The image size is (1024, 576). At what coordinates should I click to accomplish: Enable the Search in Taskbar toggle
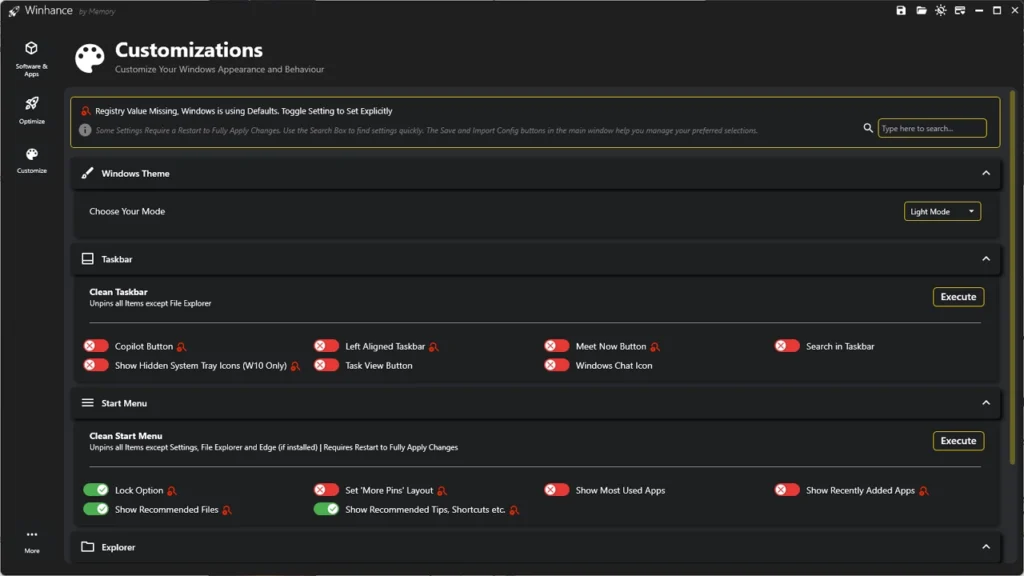tap(787, 346)
